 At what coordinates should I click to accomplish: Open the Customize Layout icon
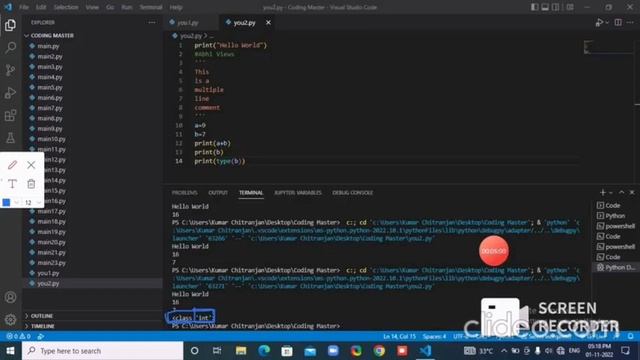pos(570,7)
